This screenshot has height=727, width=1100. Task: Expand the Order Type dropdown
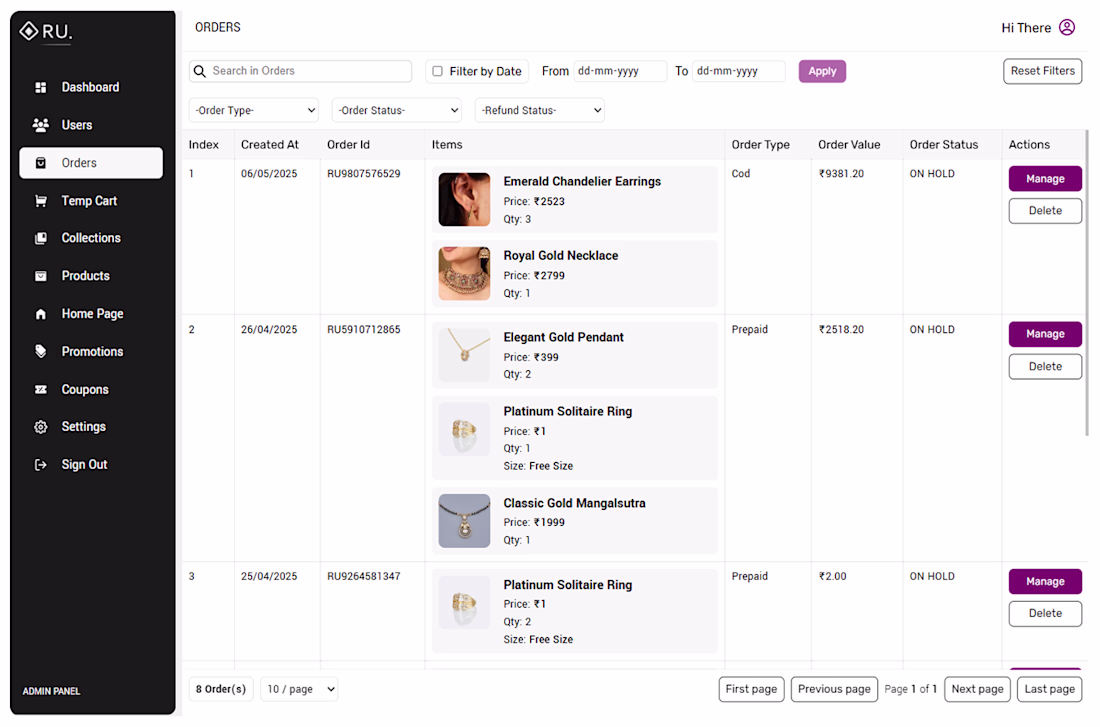[x=254, y=111]
